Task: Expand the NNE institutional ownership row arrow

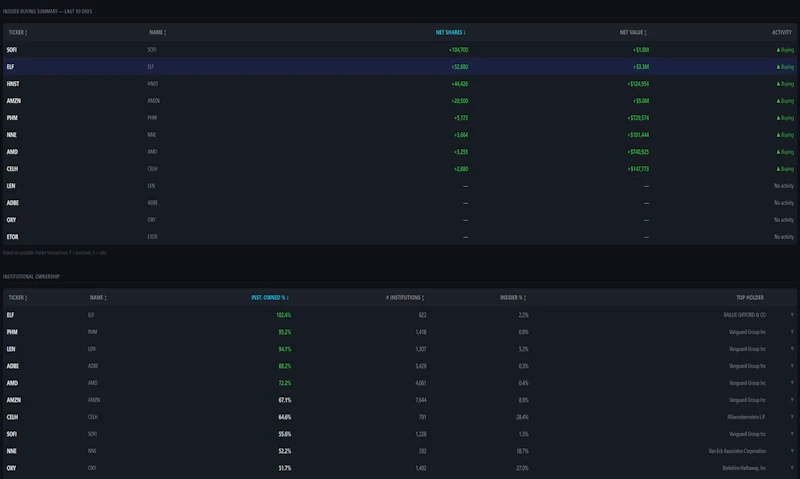Action: tap(792, 451)
